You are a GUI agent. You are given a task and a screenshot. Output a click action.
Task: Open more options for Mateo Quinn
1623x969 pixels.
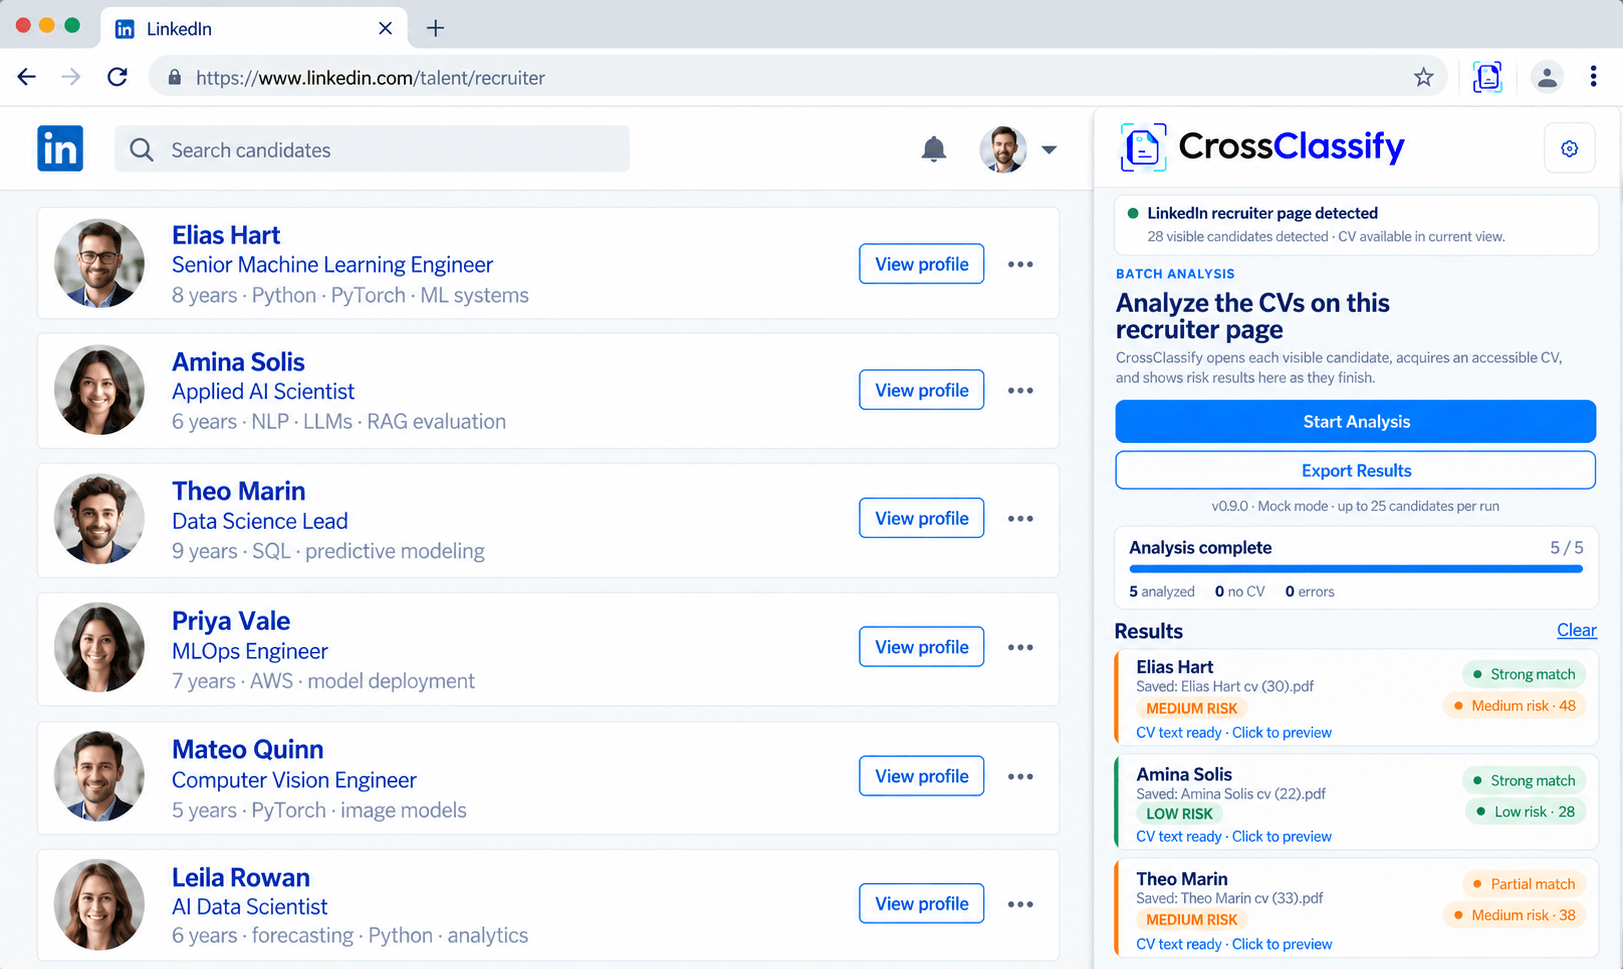pos(1020,776)
